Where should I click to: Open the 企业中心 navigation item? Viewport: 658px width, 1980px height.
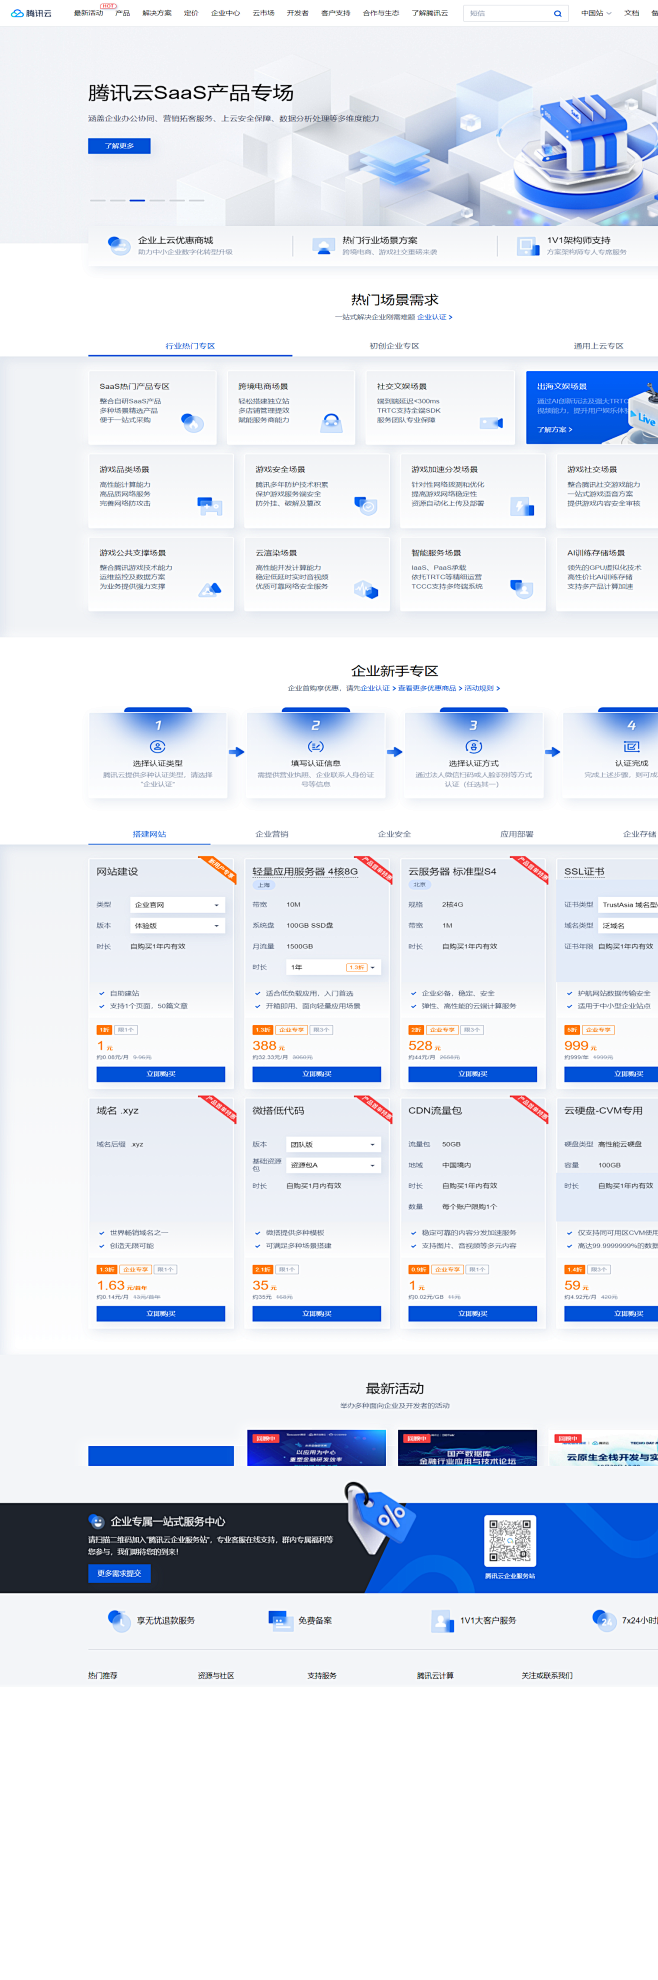click(x=225, y=14)
